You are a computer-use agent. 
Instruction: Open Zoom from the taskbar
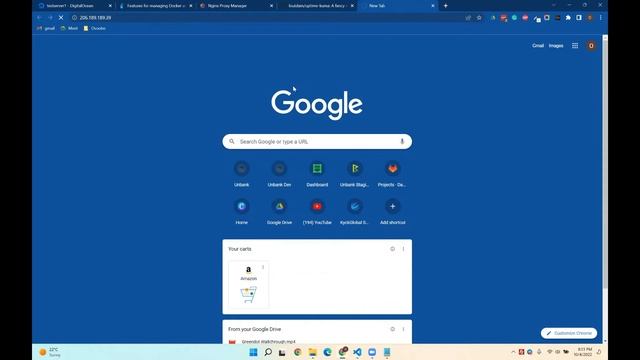[372, 352]
